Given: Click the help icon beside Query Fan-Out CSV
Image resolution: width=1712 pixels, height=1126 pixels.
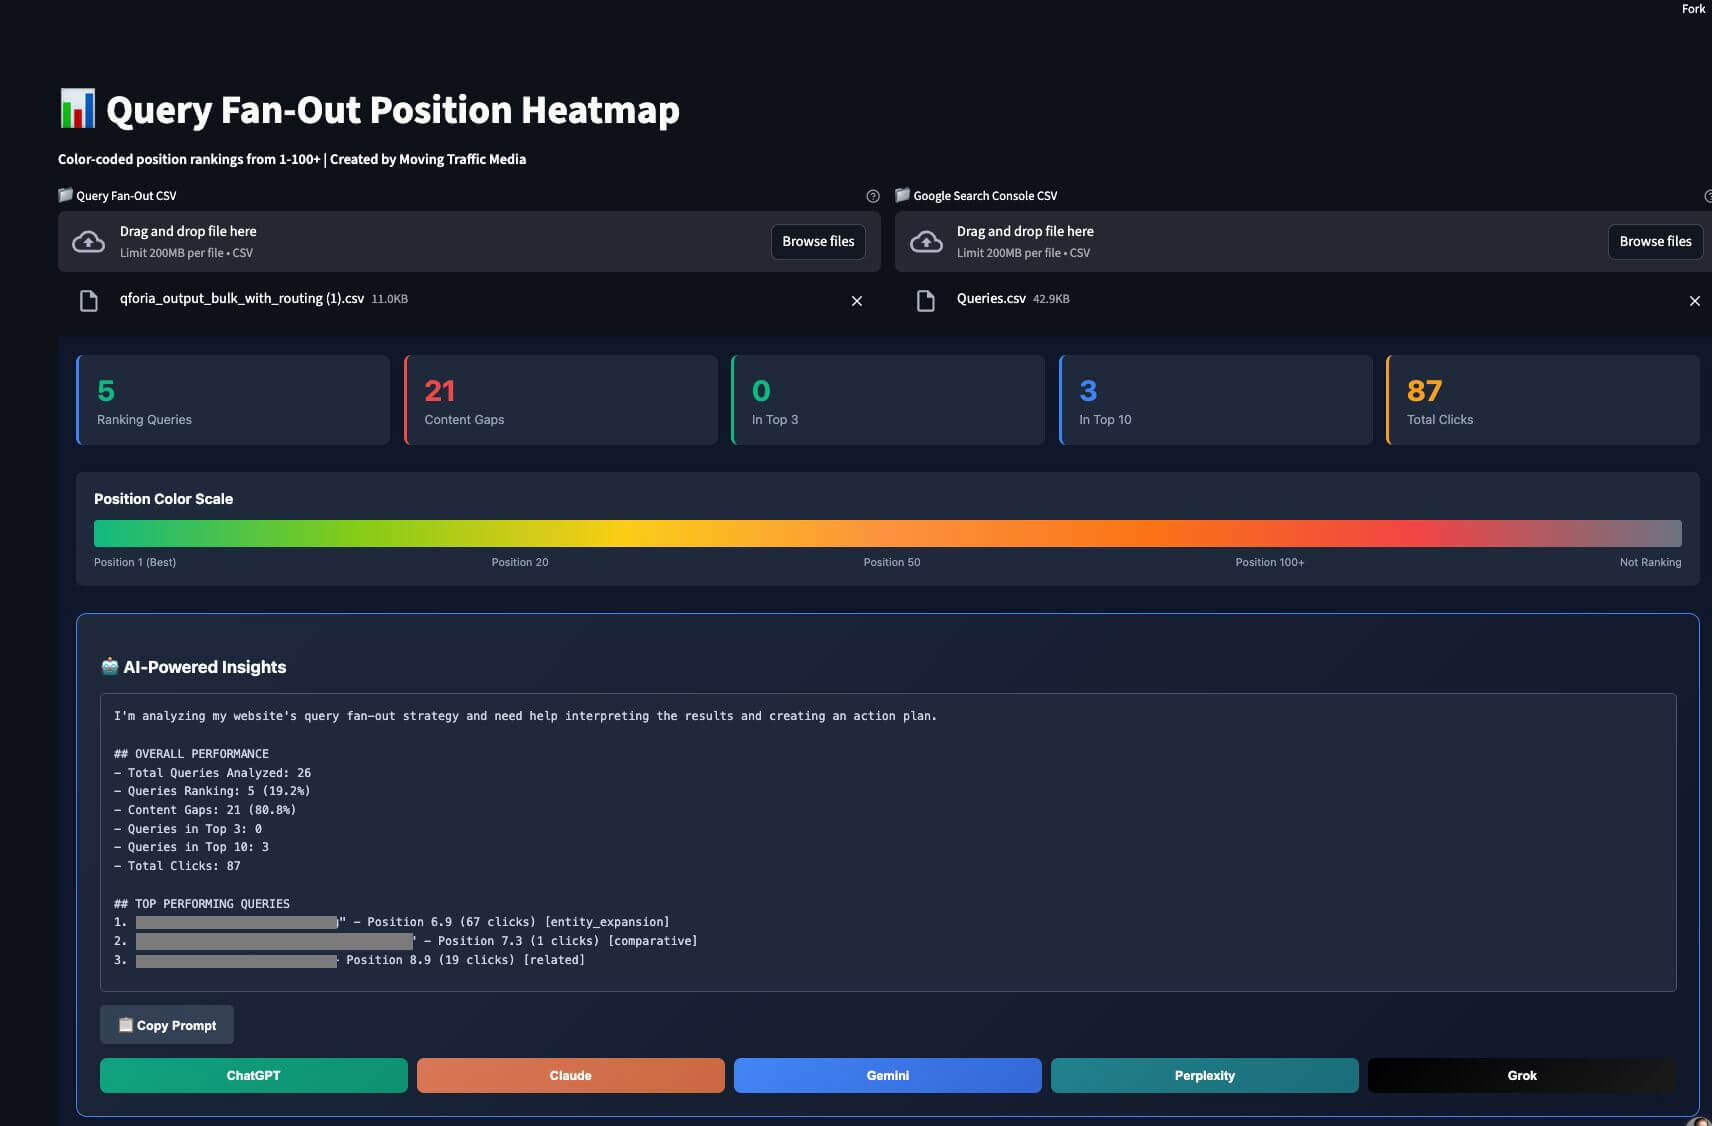Looking at the screenshot, I should point(872,196).
